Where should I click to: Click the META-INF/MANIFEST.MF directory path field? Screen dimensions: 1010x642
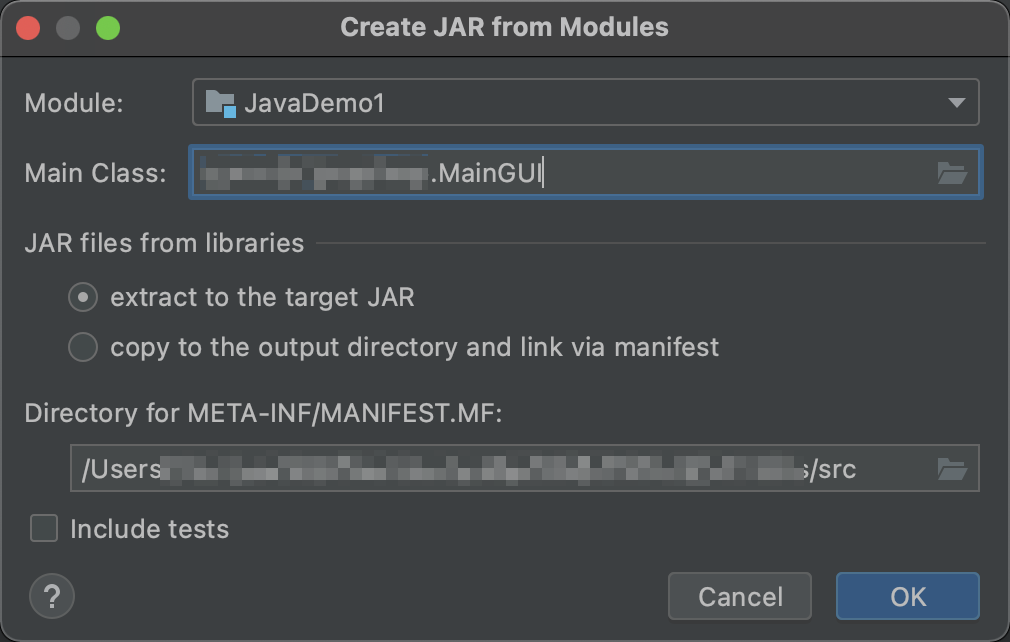click(x=525, y=468)
